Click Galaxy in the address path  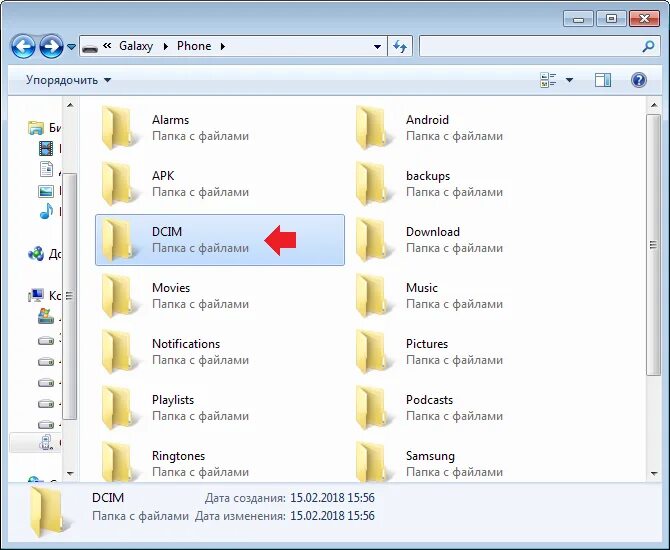click(136, 46)
